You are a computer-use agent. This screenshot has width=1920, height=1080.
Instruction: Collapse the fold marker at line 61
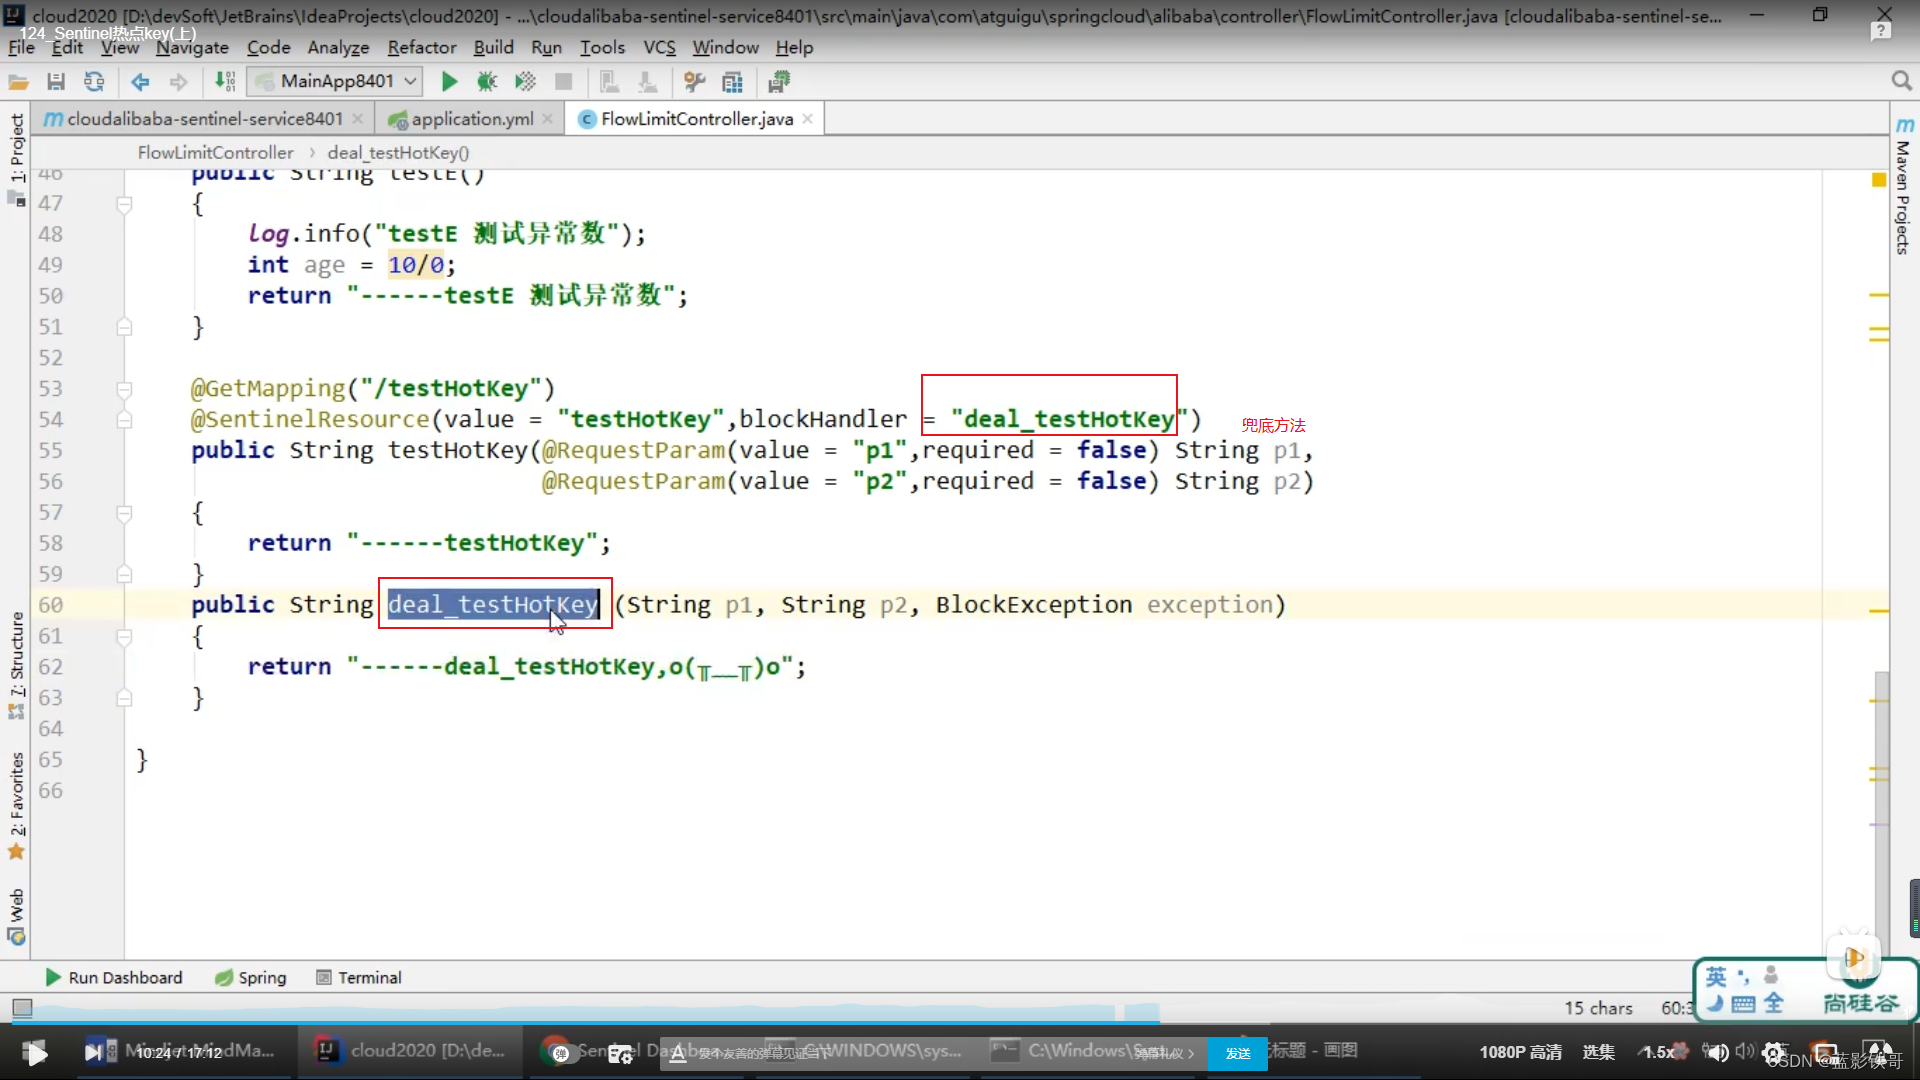pyautogui.click(x=124, y=636)
